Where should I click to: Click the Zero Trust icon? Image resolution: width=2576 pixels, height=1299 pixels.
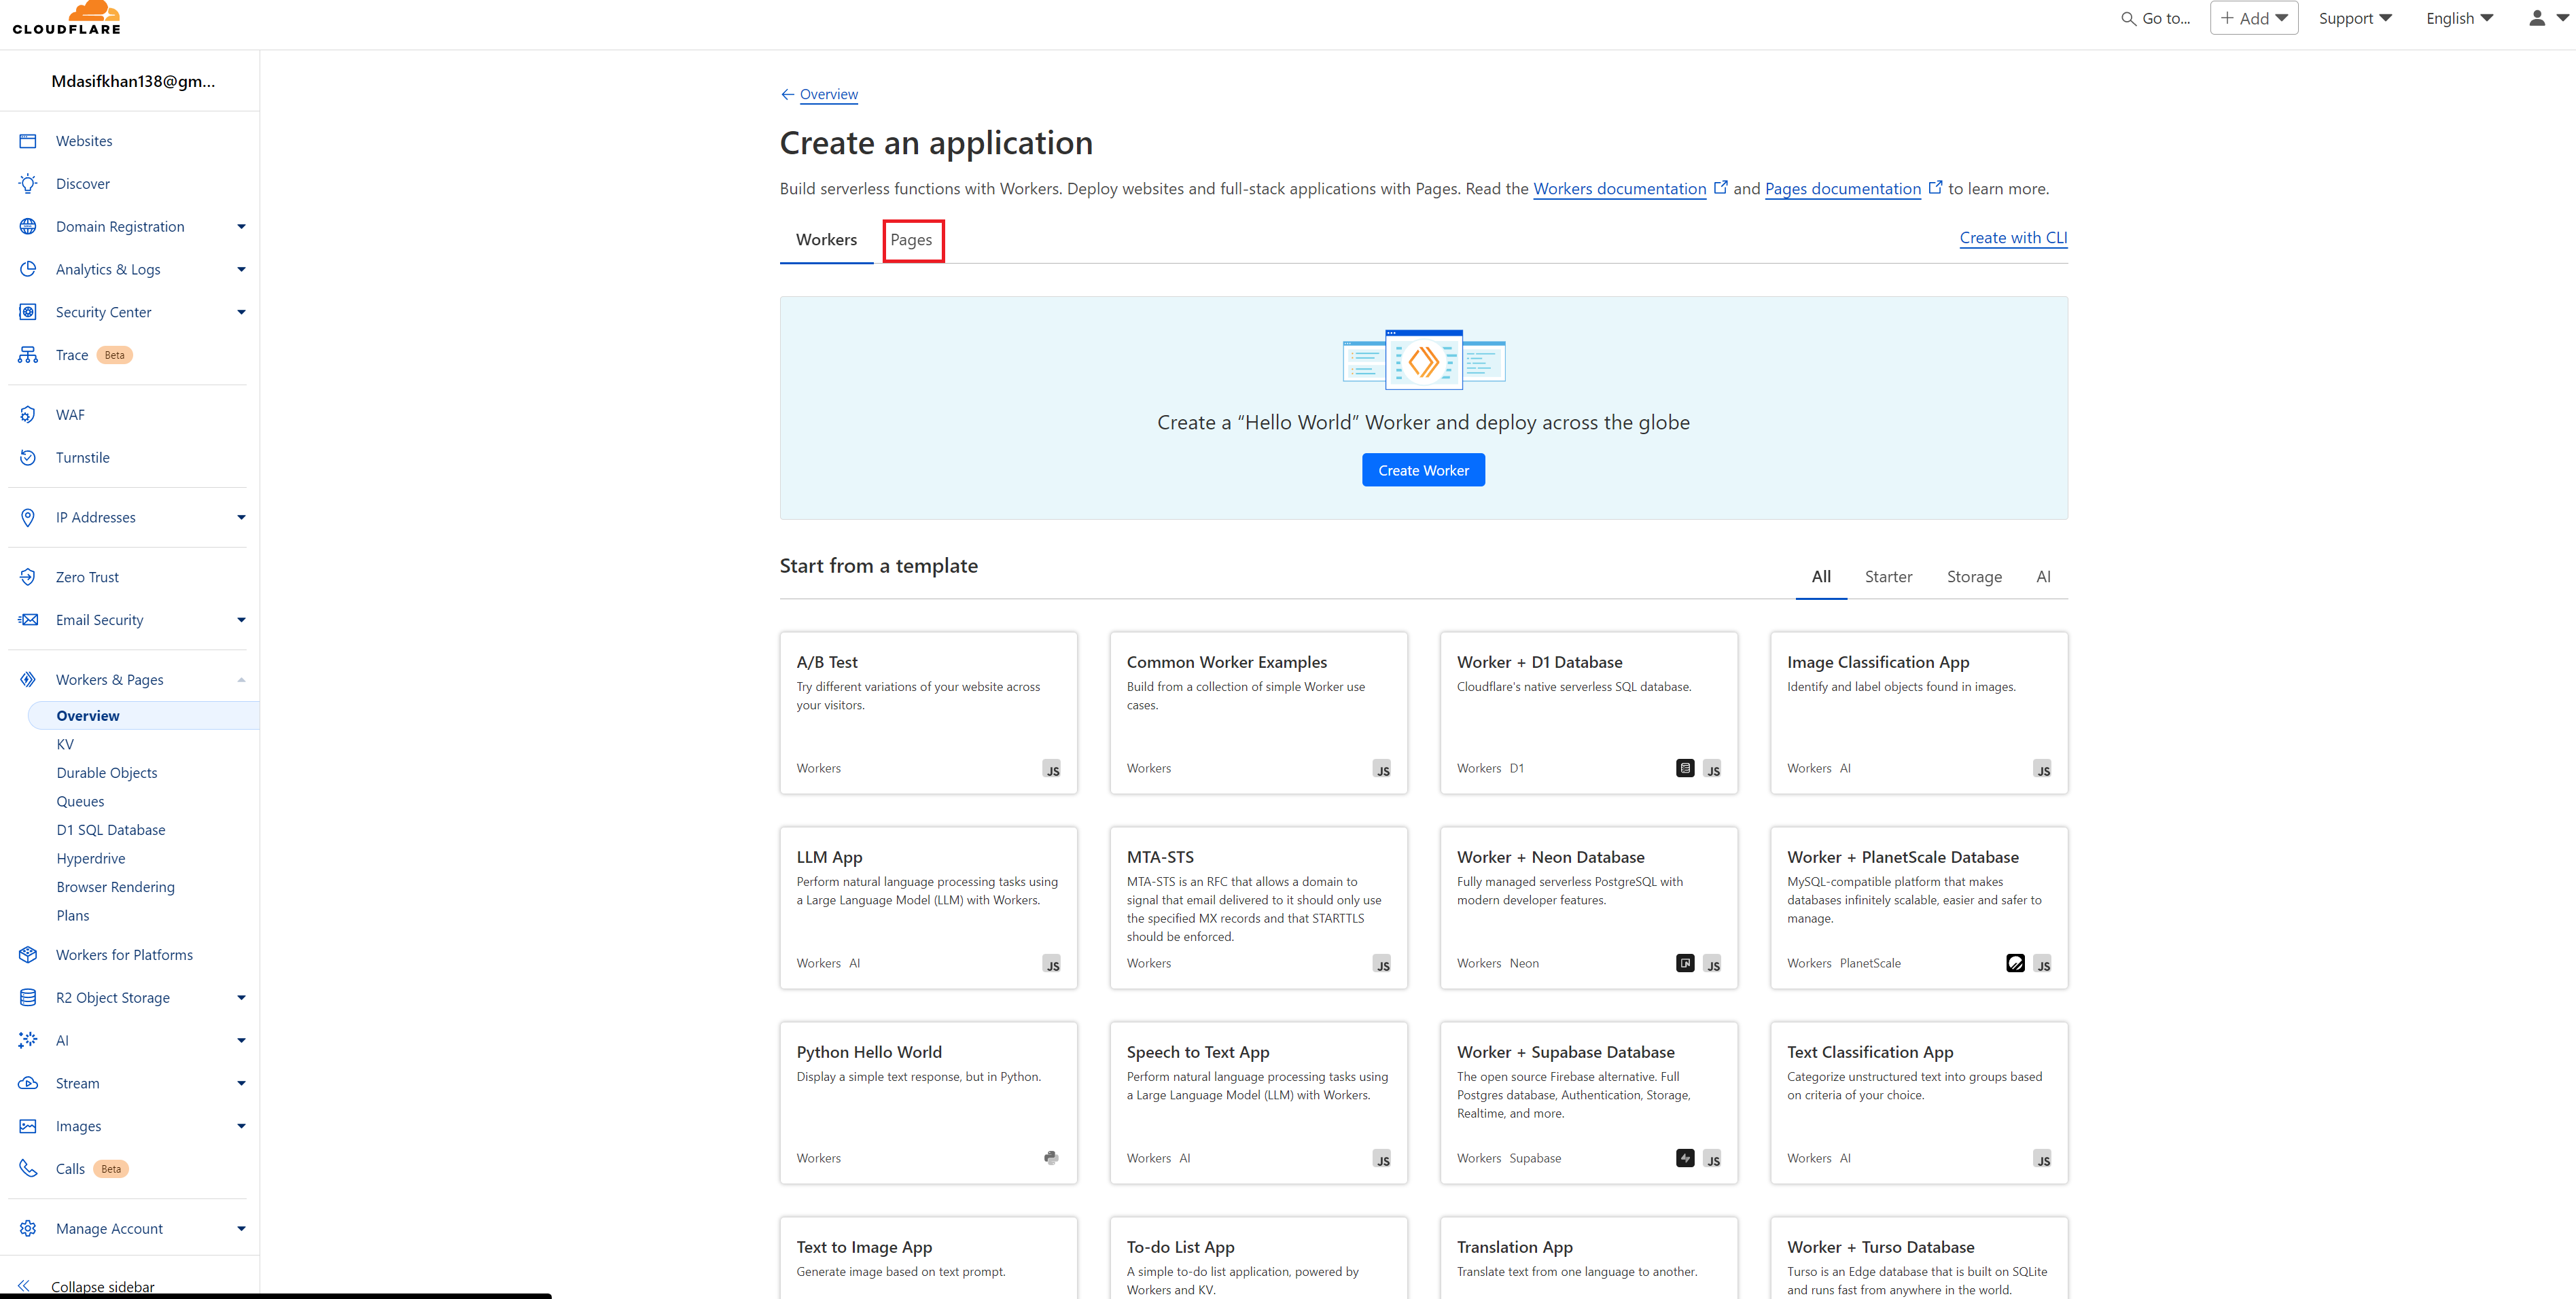click(28, 577)
